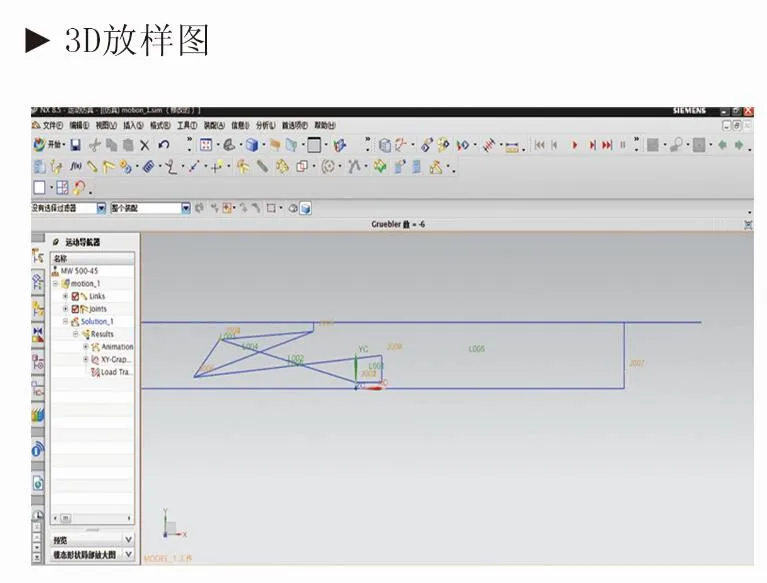The width and height of the screenshot is (767, 583).
Task: Click the Link creation icon after f(x)
Action: coord(91,167)
